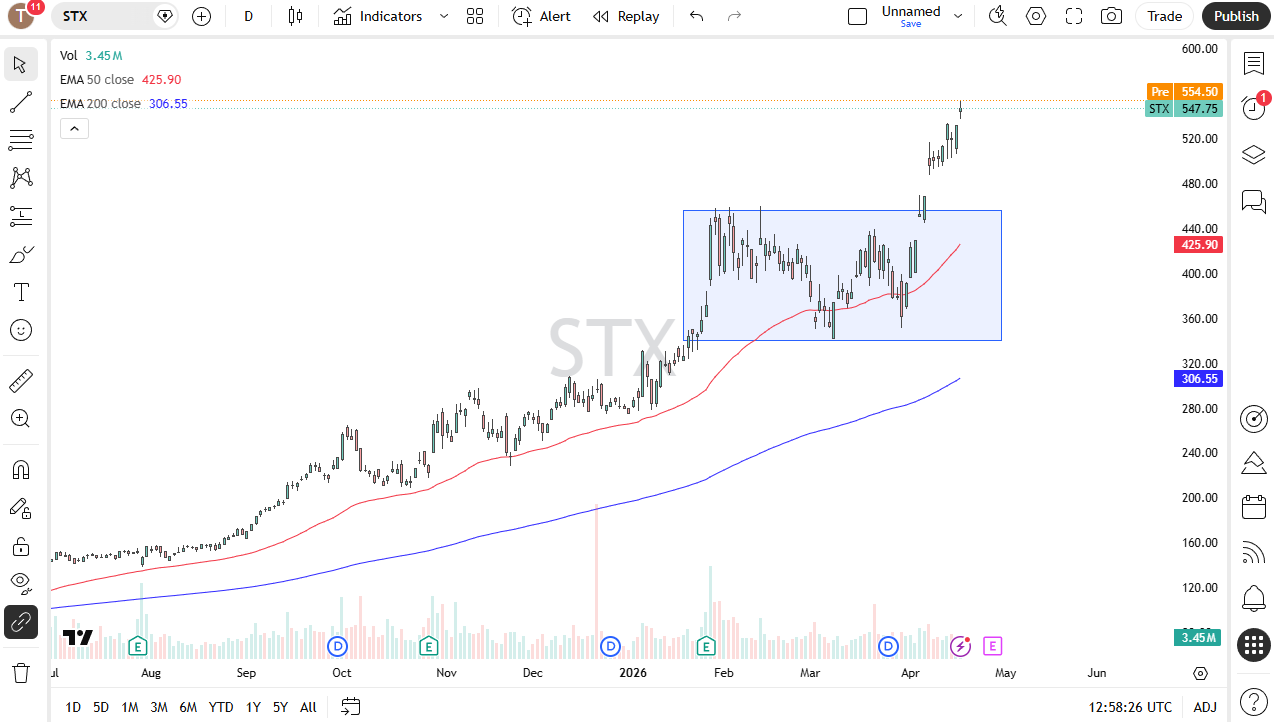The height and width of the screenshot is (722, 1274).
Task: Open time axis settings gear
Action: click(x=1200, y=673)
